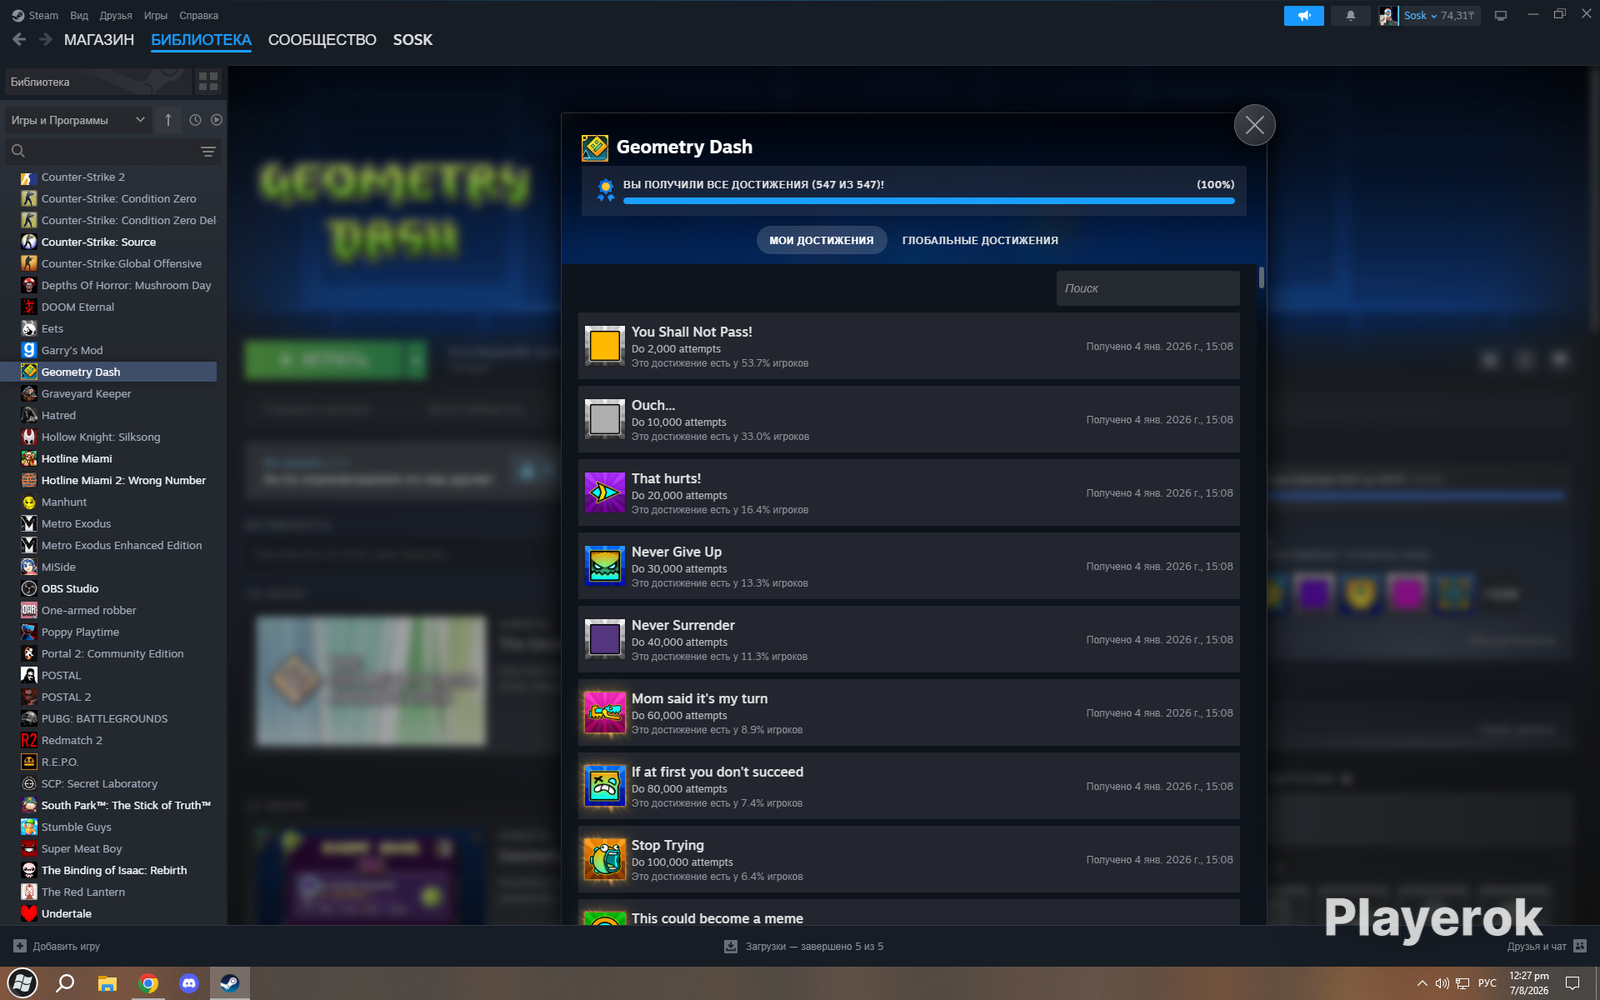1600x1000 pixels.
Task: Click the 100% achievement progress bar
Action: tap(929, 201)
